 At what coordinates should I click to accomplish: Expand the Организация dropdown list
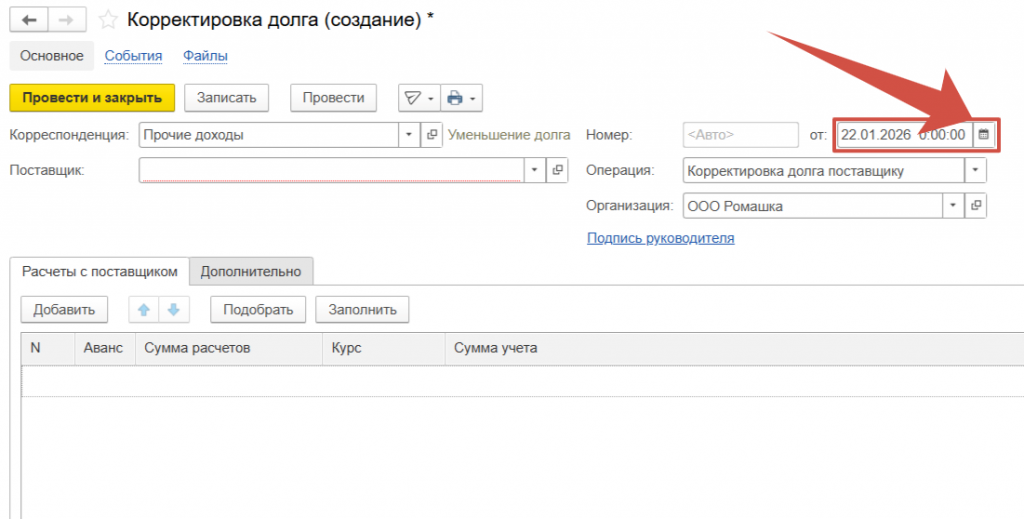pos(953,206)
